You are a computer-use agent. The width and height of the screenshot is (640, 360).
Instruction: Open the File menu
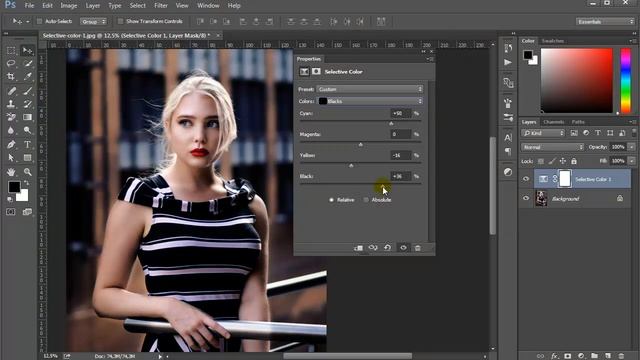(x=29, y=6)
